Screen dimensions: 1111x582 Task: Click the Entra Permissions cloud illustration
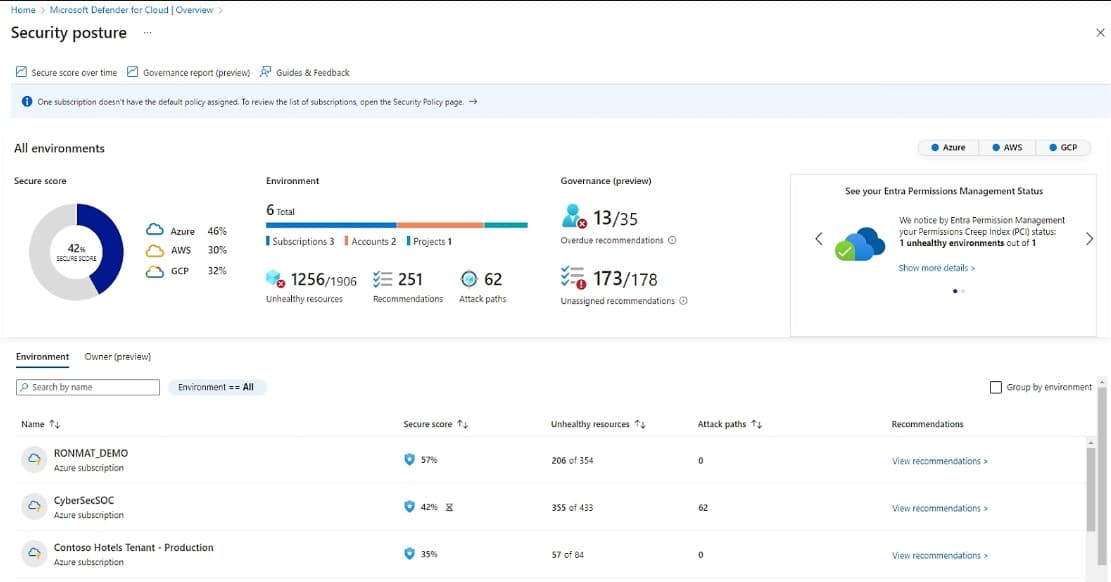tap(859, 243)
